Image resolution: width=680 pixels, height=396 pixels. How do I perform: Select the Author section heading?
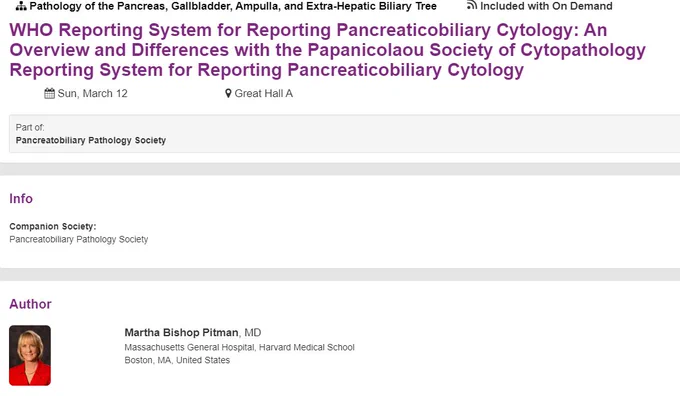click(x=30, y=304)
